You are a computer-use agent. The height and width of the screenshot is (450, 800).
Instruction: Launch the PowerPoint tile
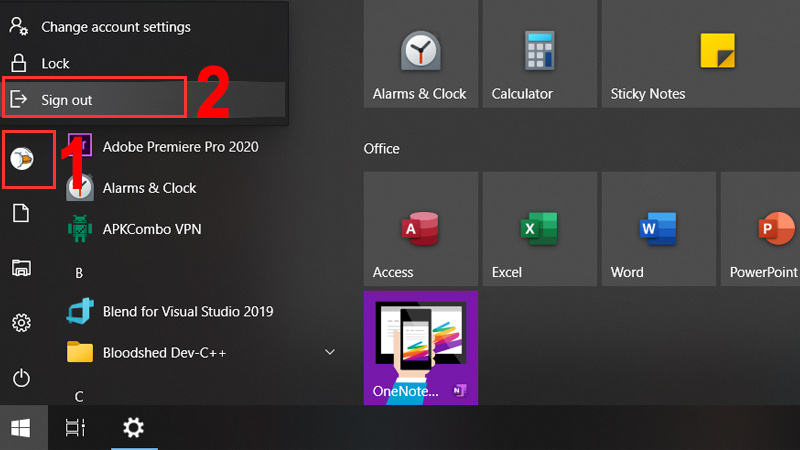[760, 229]
